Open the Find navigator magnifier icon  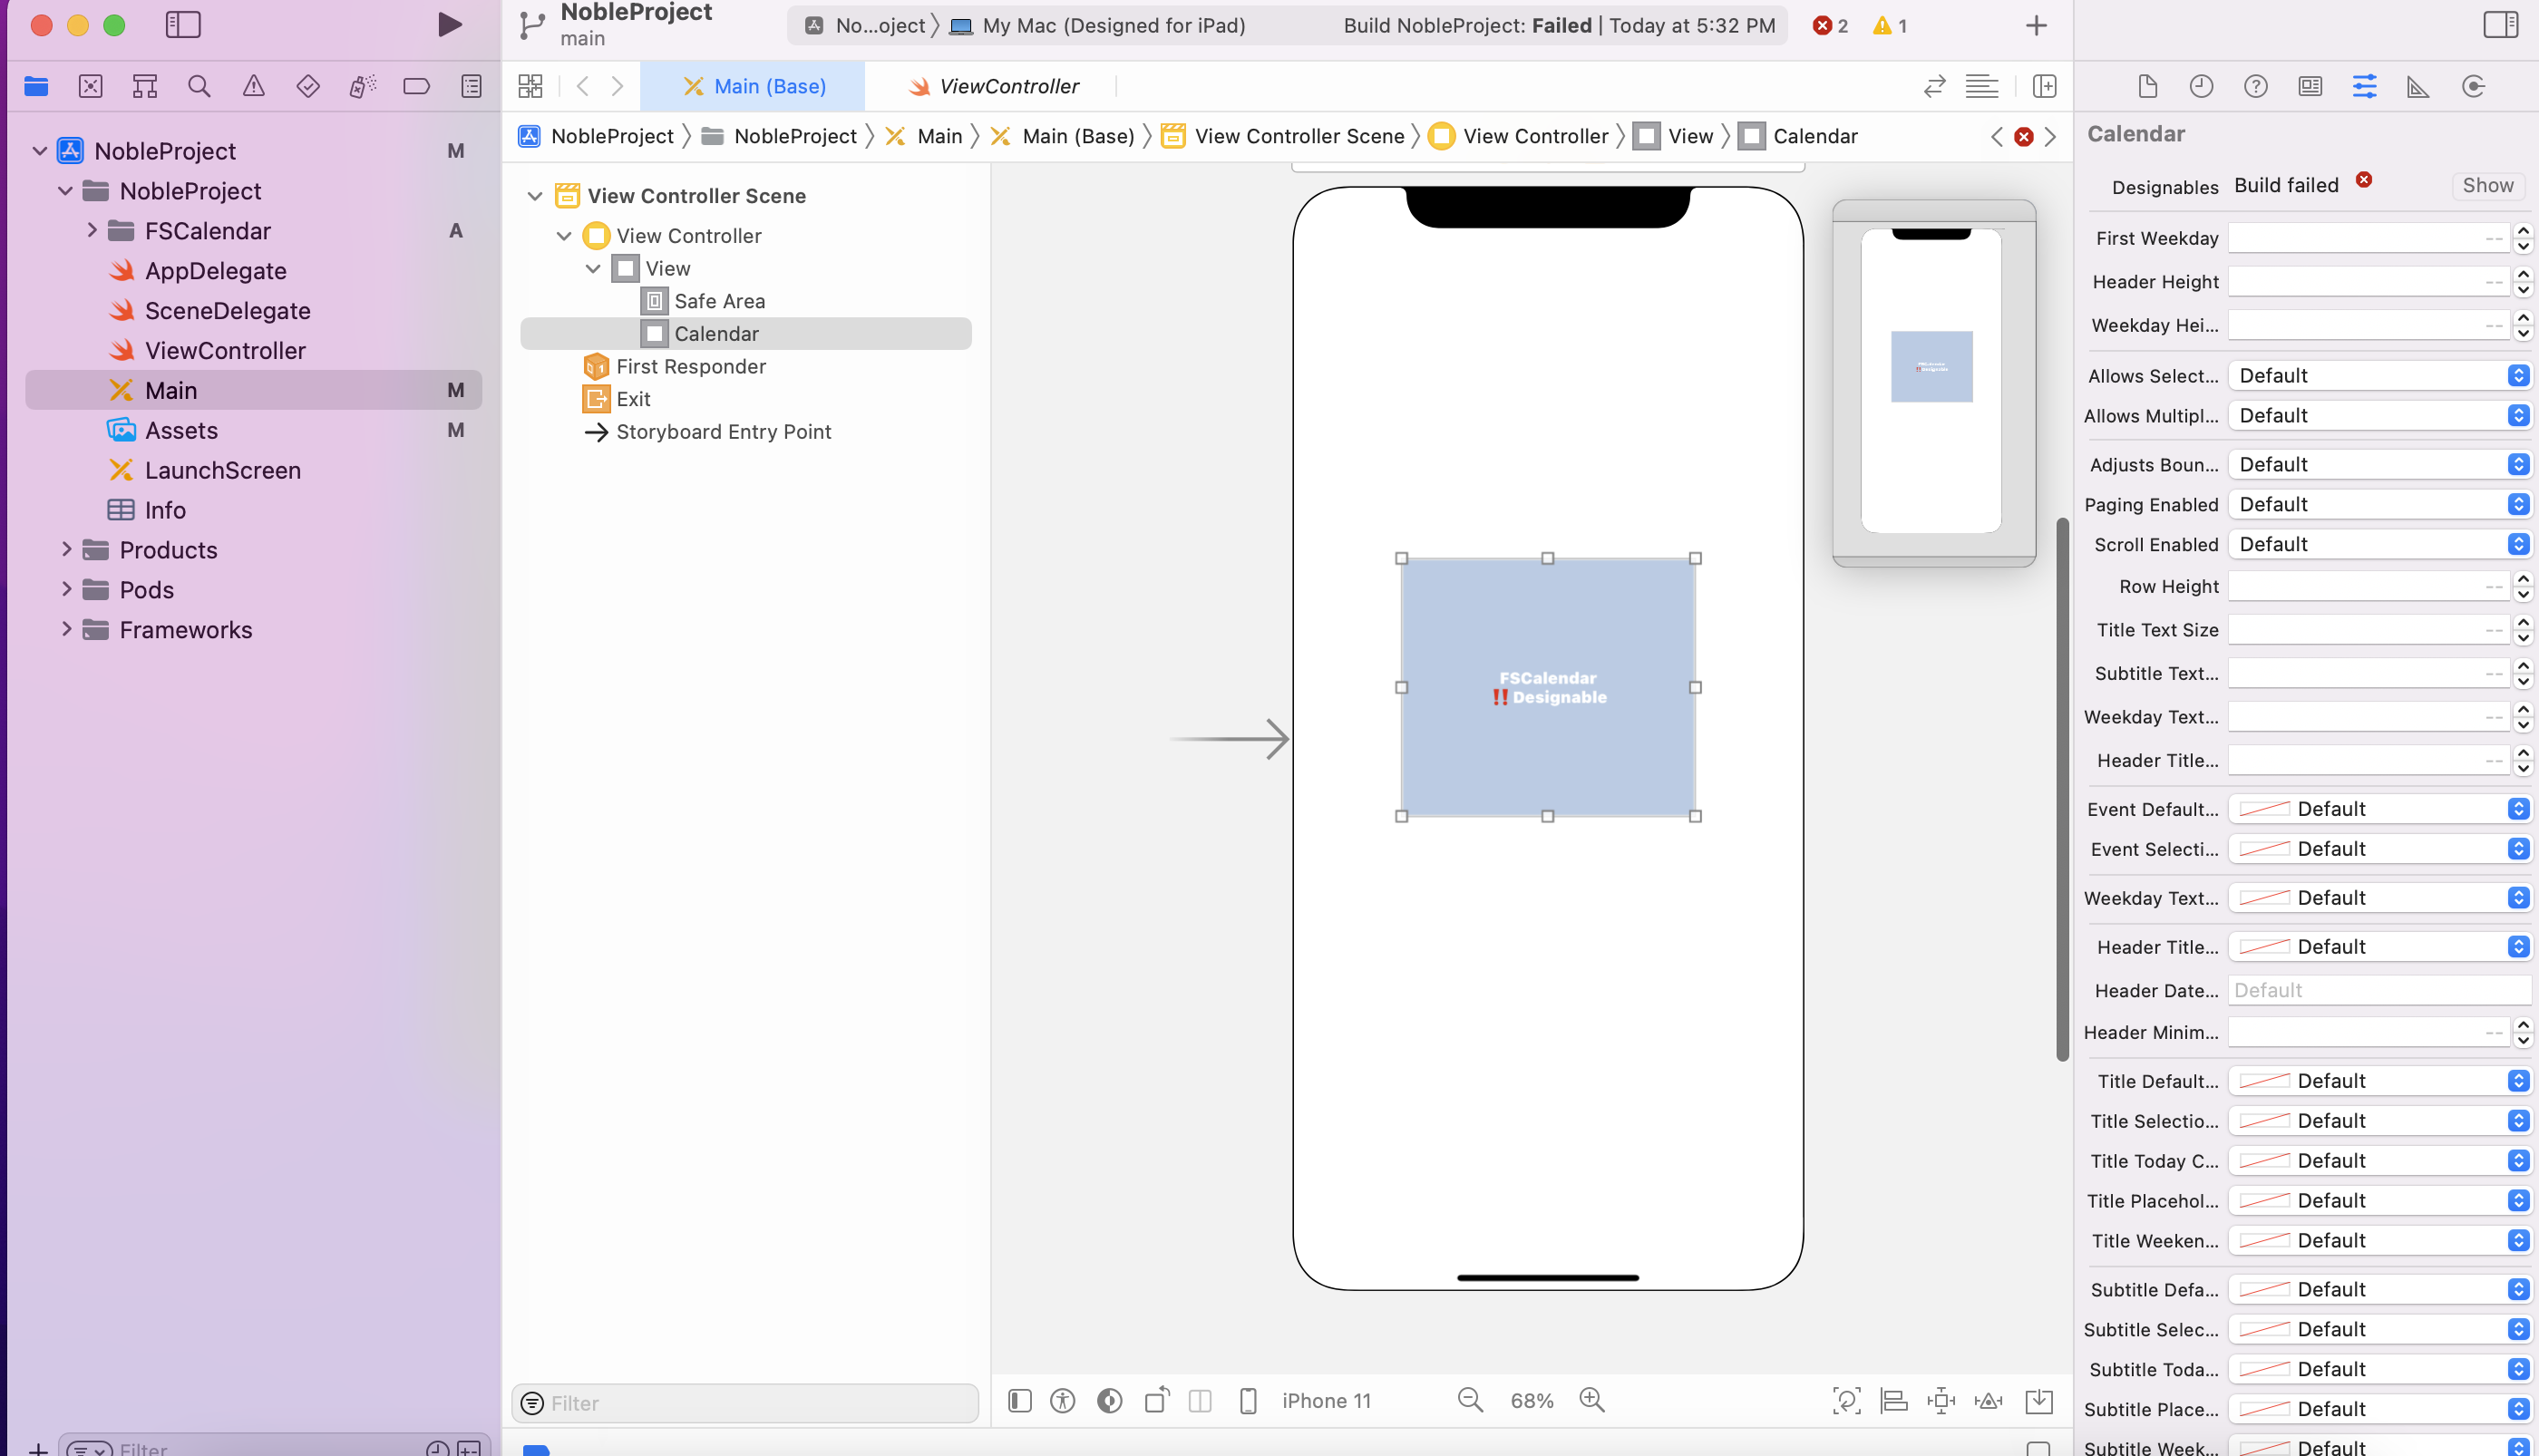[199, 87]
